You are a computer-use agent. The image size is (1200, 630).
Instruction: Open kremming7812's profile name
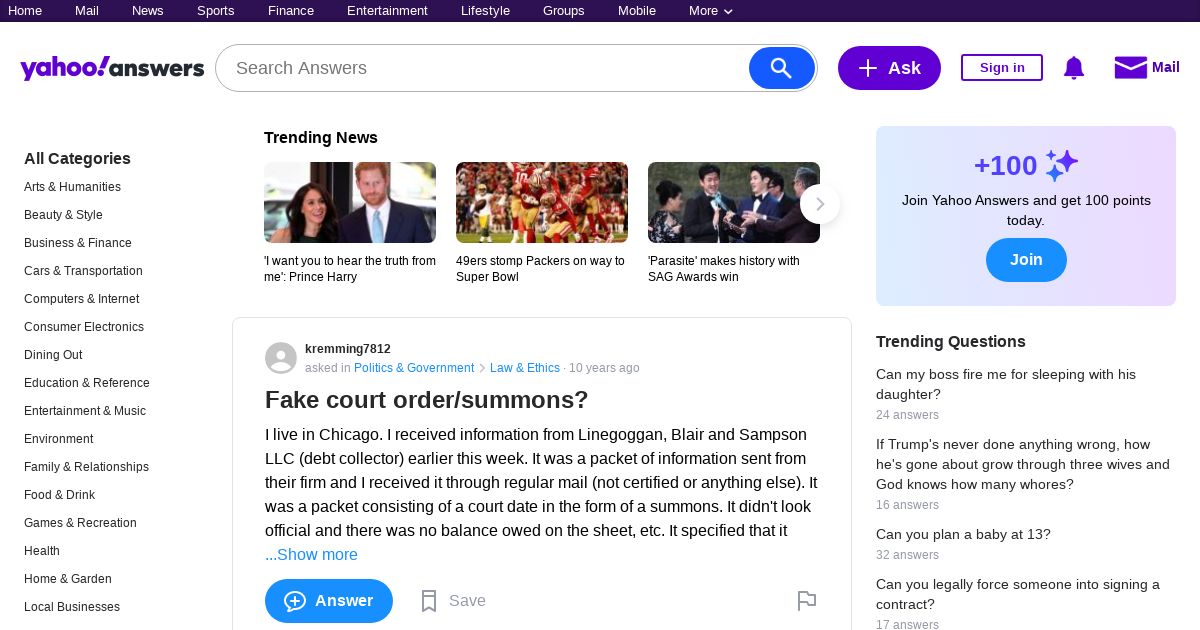point(348,349)
